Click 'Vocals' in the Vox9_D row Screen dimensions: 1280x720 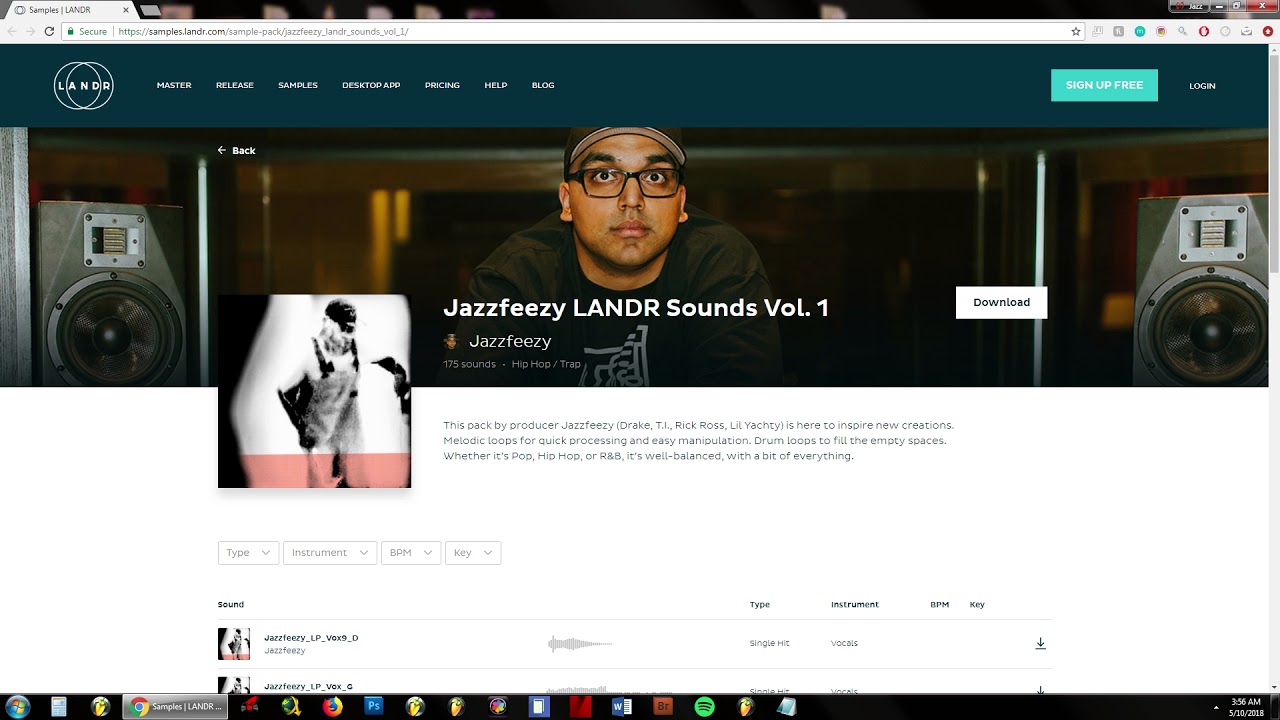pyautogui.click(x=844, y=643)
